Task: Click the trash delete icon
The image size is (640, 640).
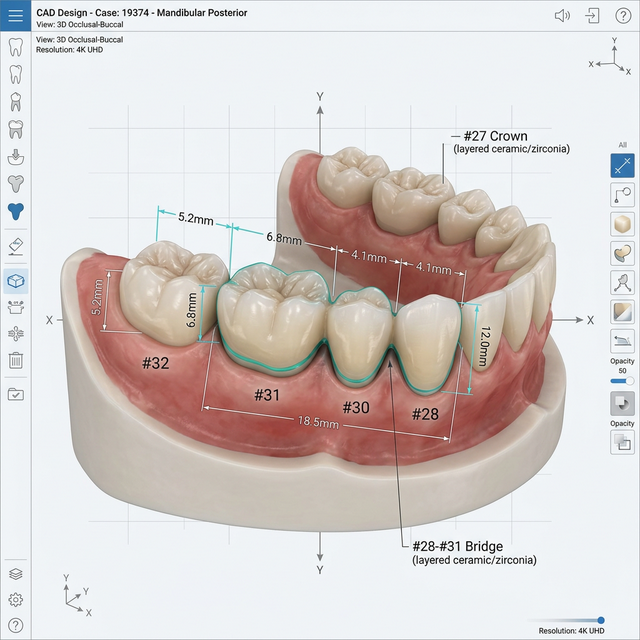Action: tap(16, 360)
